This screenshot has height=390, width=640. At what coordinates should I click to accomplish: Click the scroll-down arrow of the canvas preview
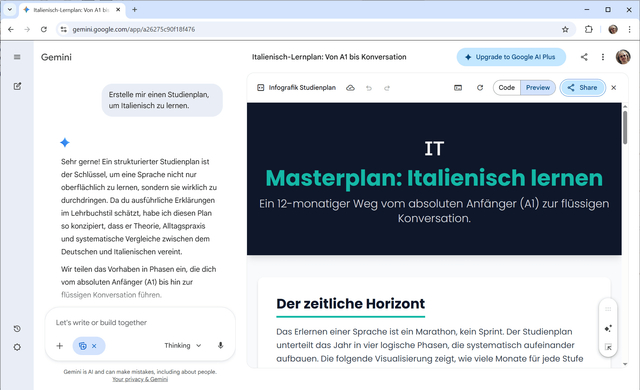coord(625,364)
